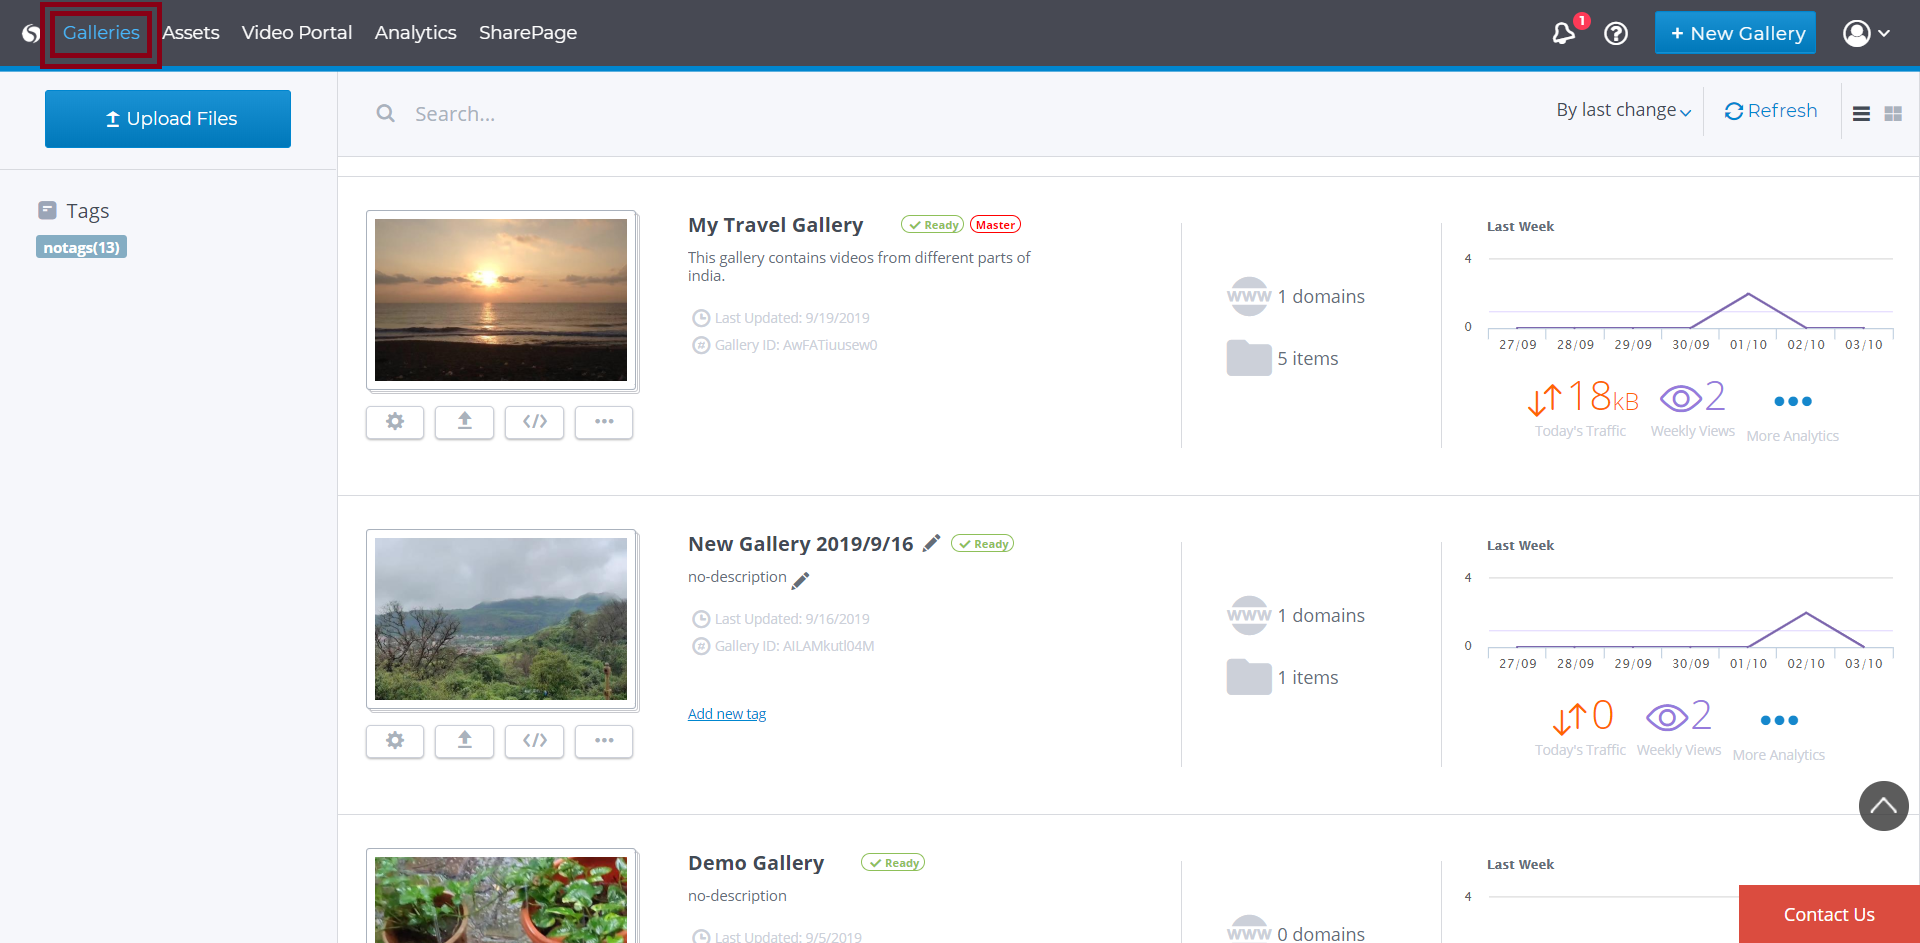Edit New Gallery 2019/9/16 title pencil icon
The width and height of the screenshot is (1920, 943).
pos(931,543)
